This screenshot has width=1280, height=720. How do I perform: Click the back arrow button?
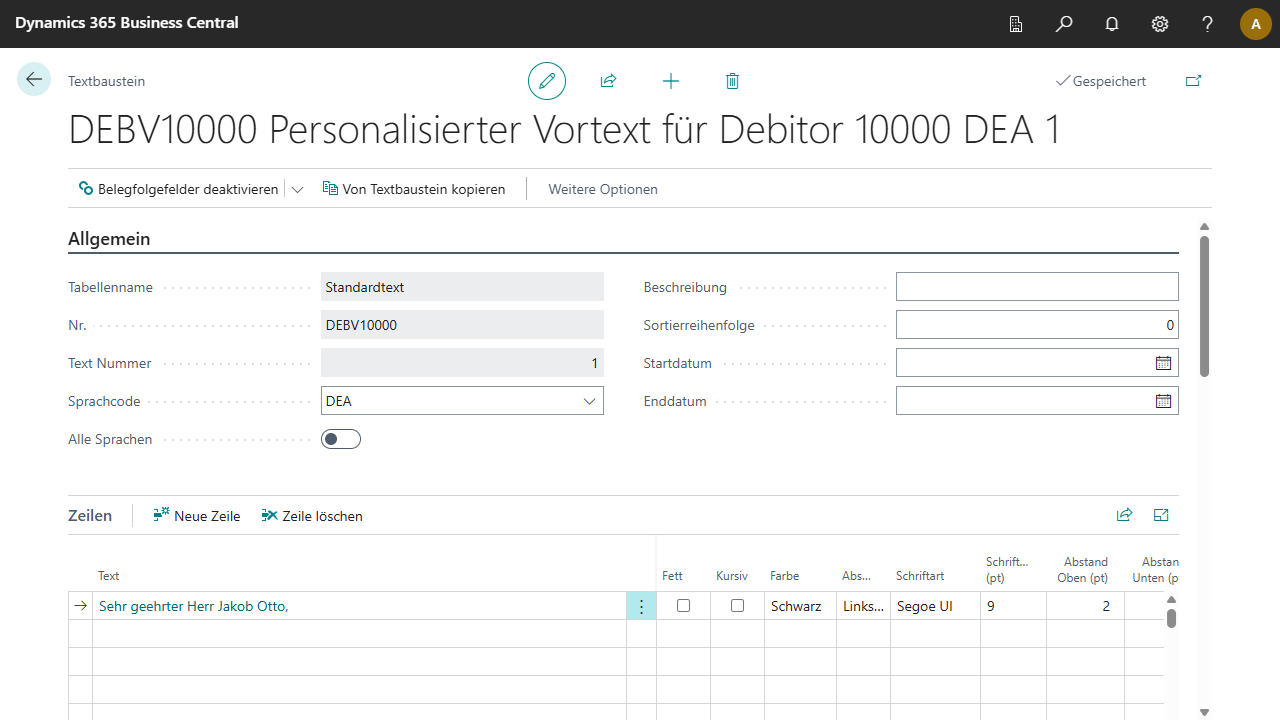(x=34, y=80)
